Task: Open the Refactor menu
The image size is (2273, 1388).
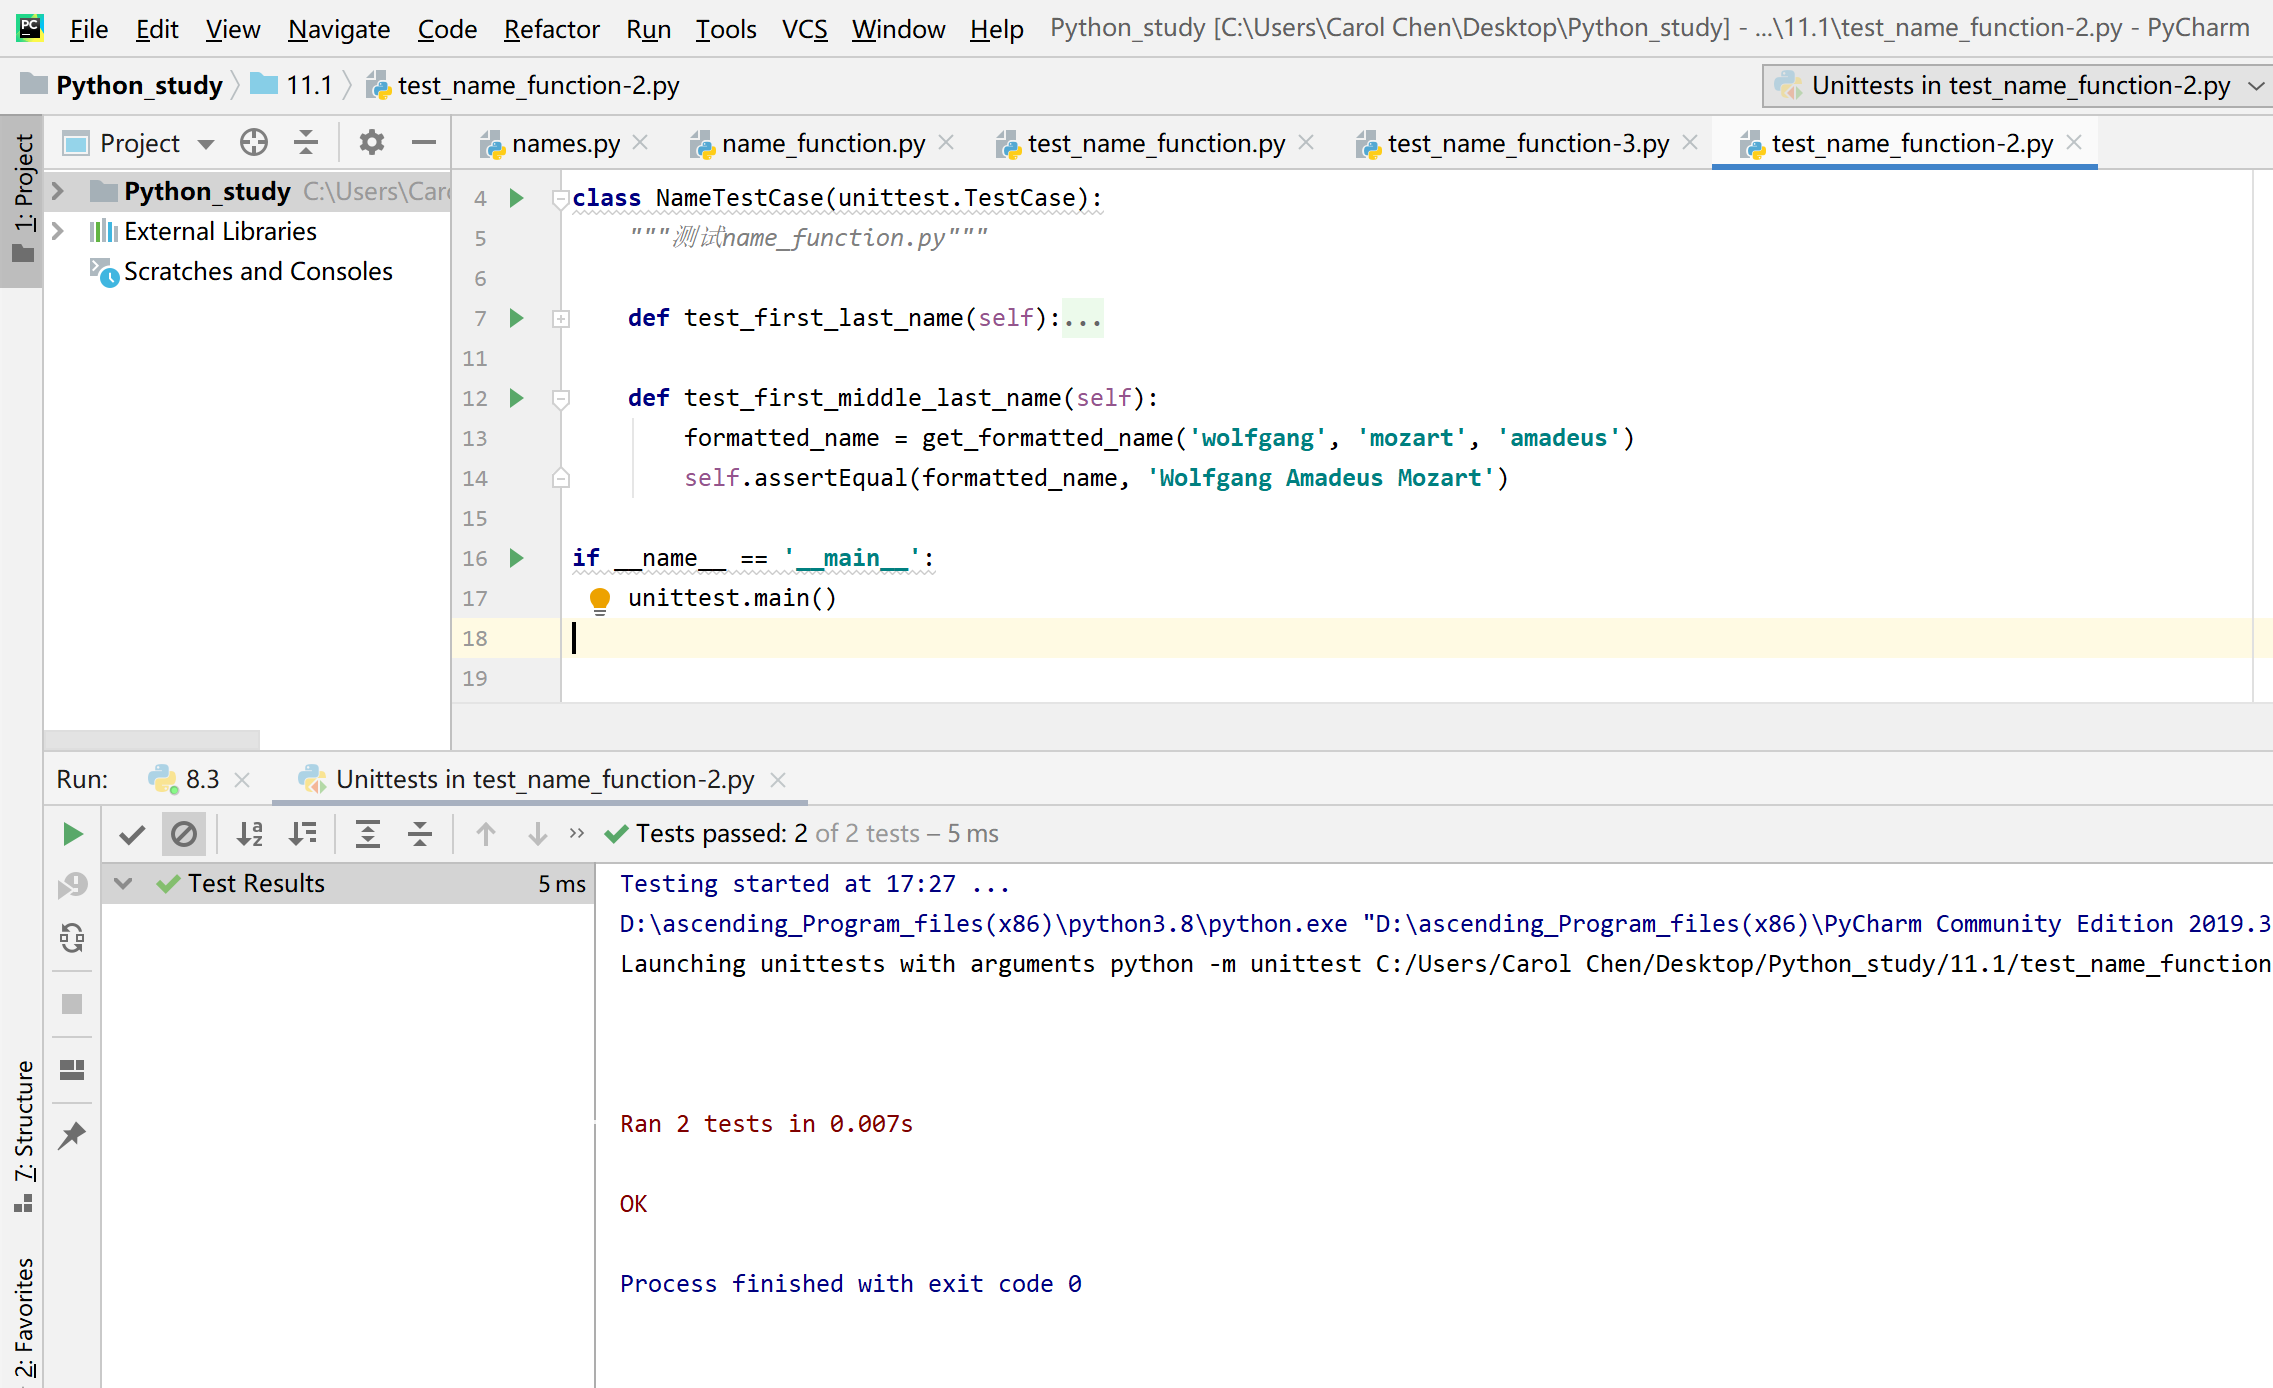Action: coord(551,29)
